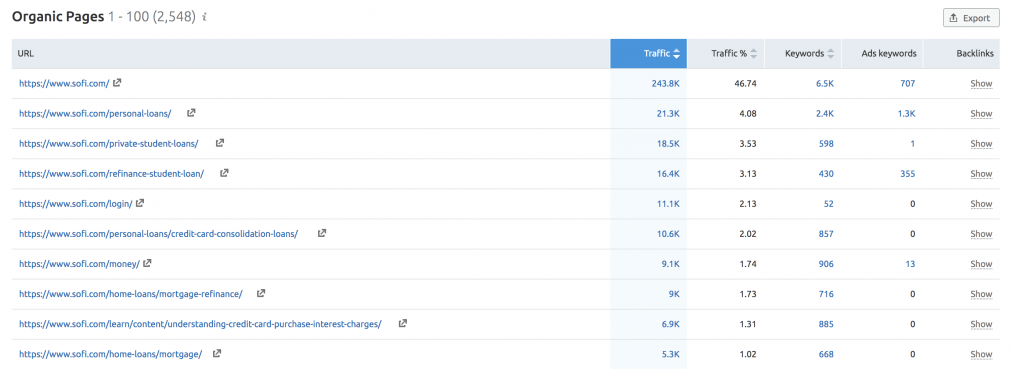Open the sofi.com/money/ URL link

click(x=79, y=264)
